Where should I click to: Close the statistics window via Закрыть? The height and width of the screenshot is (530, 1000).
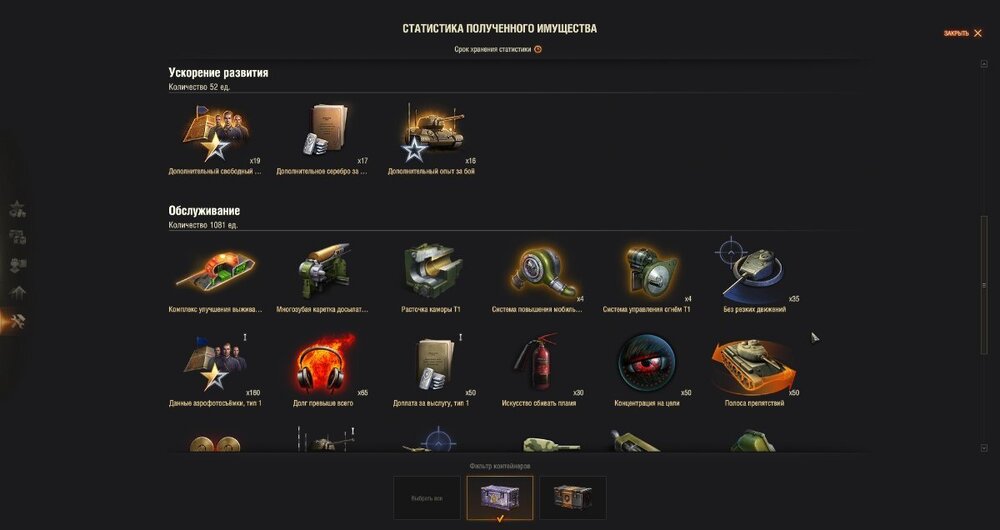(x=962, y=33)
